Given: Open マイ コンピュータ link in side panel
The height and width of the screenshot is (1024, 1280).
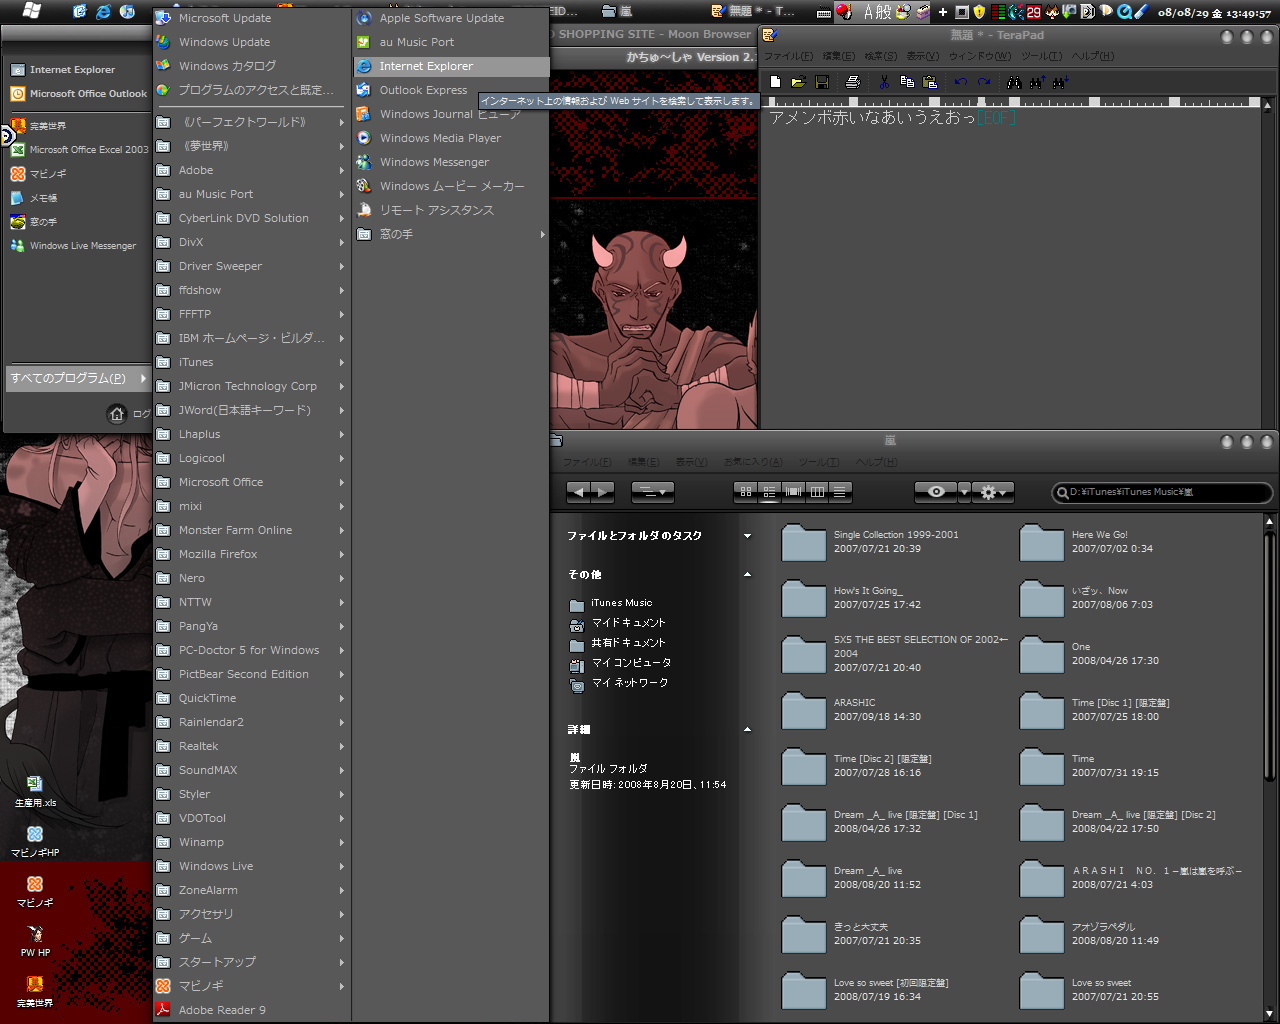Looking at the screenshot, I should pyautogui.click(x=620, y=663).
